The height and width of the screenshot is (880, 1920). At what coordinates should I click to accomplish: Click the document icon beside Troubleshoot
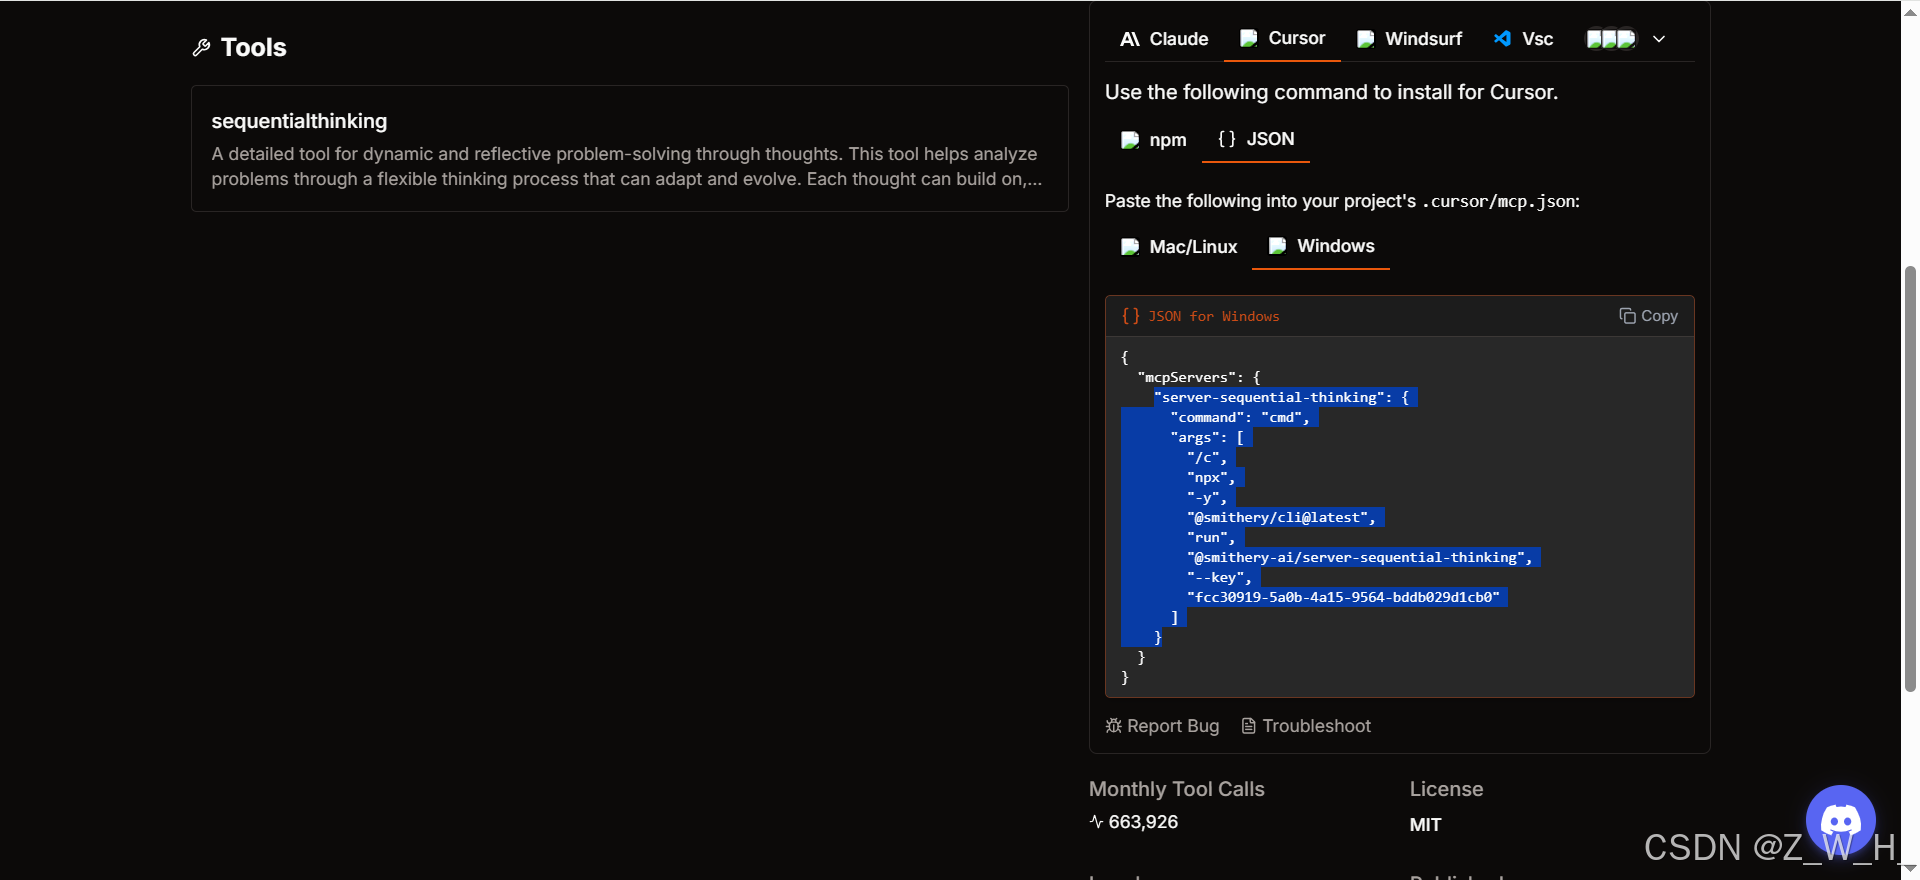pos(1249,726)
